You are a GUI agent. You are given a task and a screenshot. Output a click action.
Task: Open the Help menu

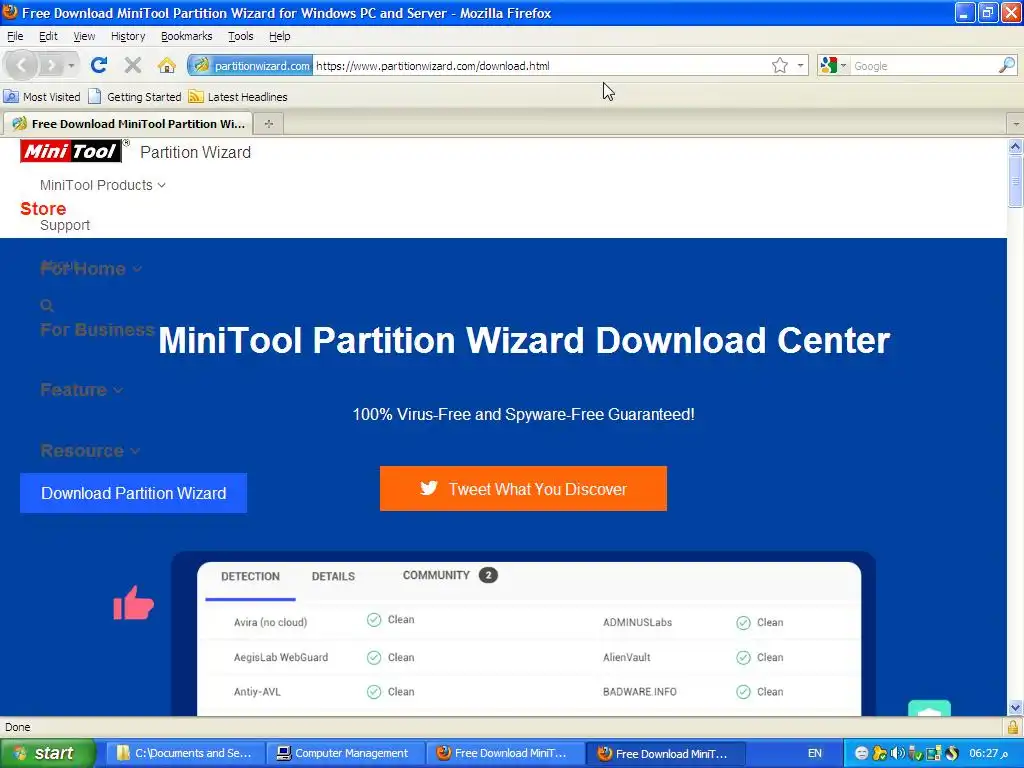click(x=280, y=36)
